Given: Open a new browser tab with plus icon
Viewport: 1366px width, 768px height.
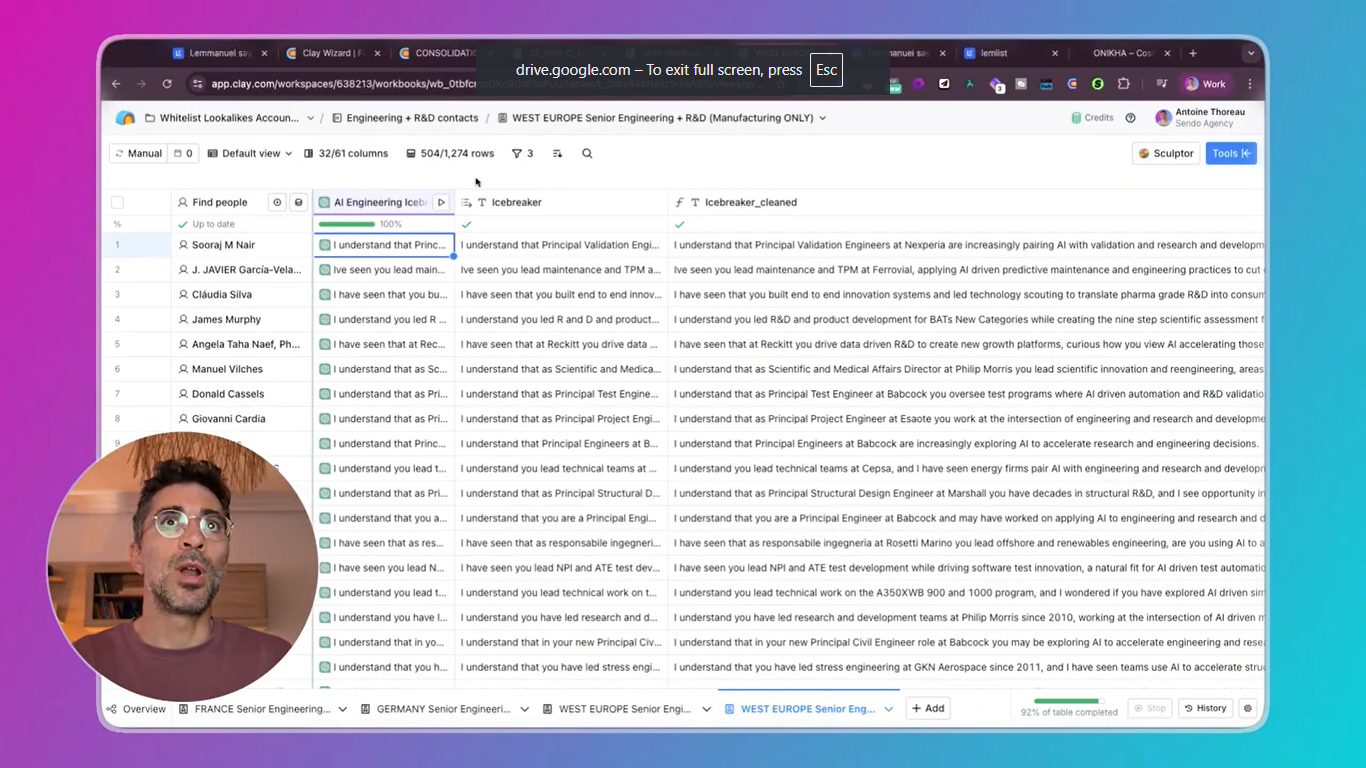Looking at the screenshot, I should [1193, 53].
